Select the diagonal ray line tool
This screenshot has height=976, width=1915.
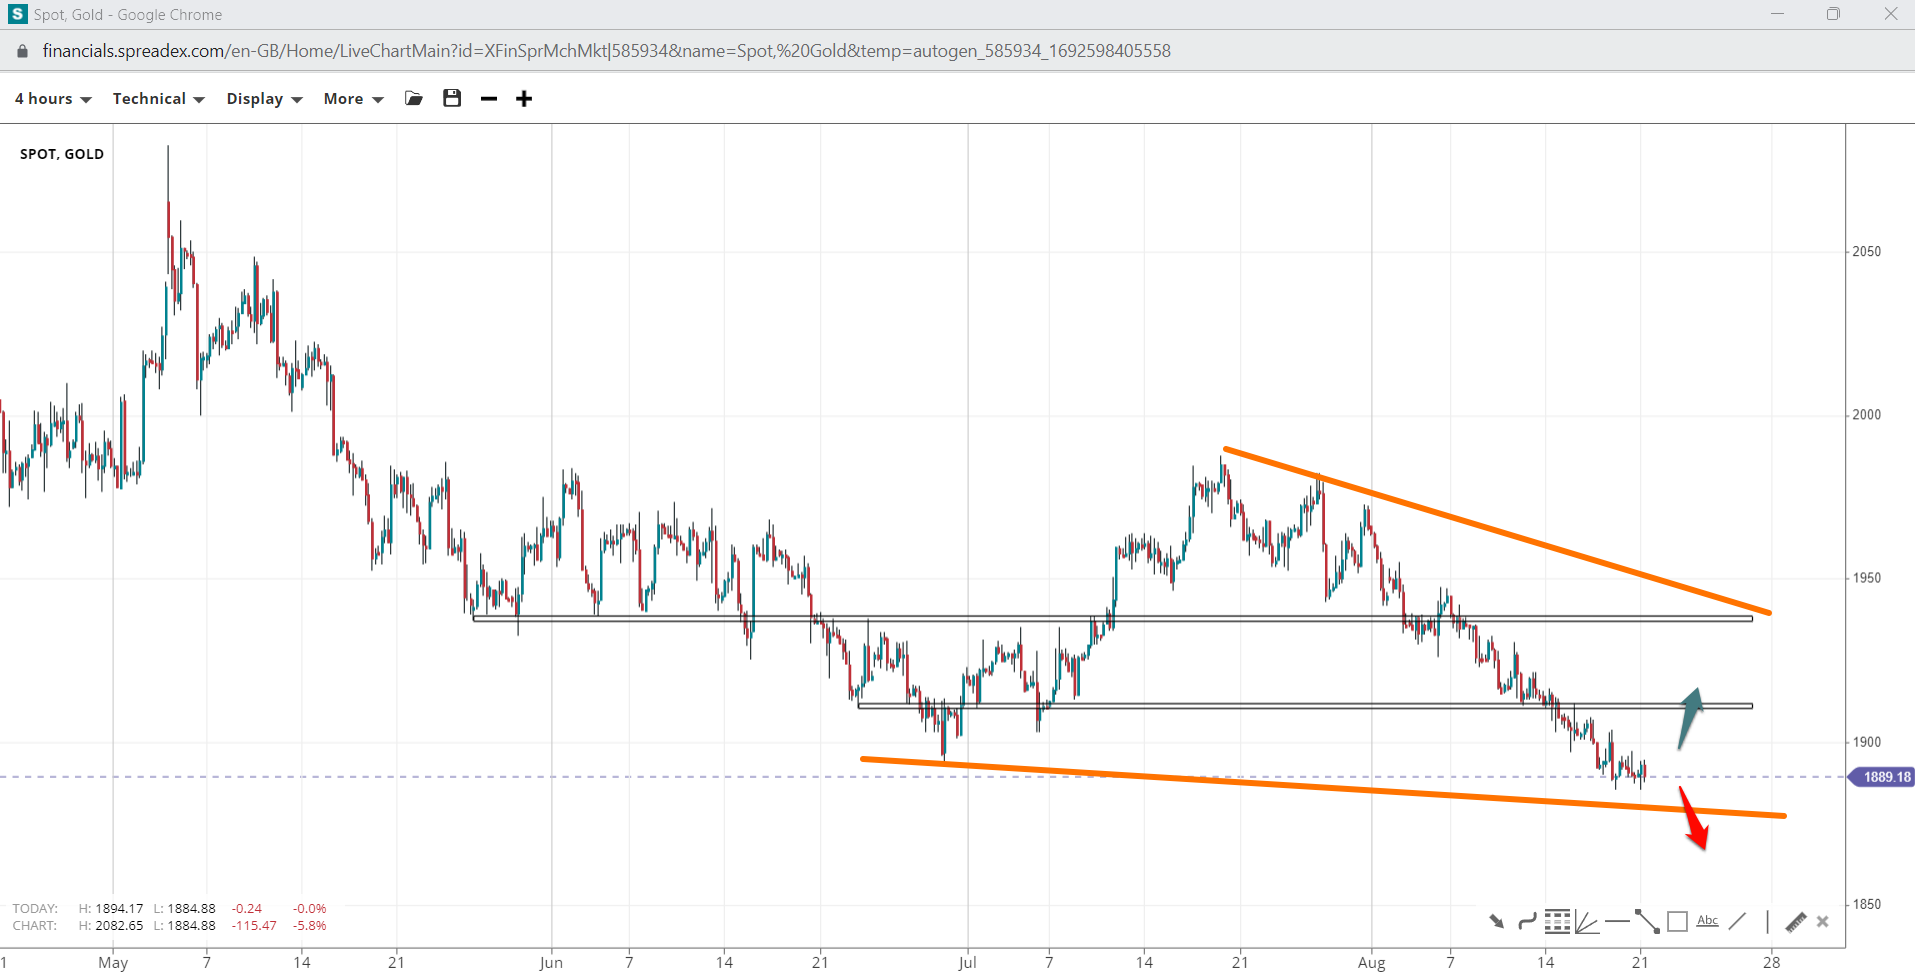(x=1738, y=921)
